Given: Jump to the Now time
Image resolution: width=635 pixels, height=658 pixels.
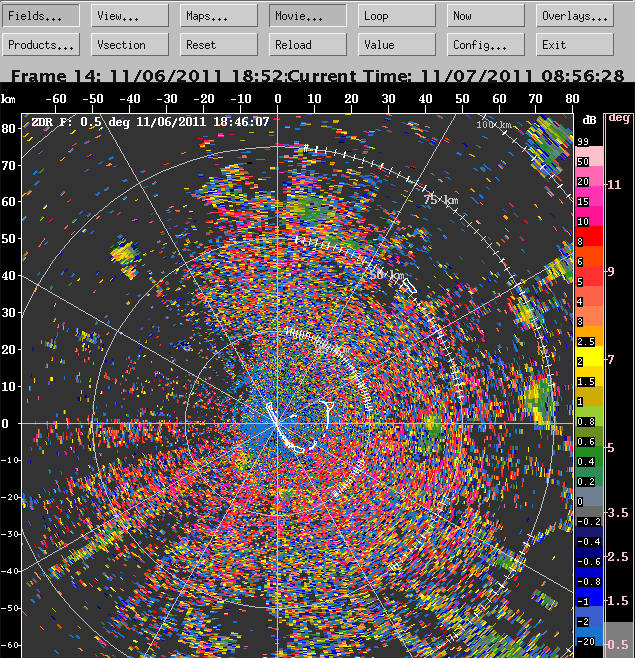Looking at the screenshot, I should point(486,16).
